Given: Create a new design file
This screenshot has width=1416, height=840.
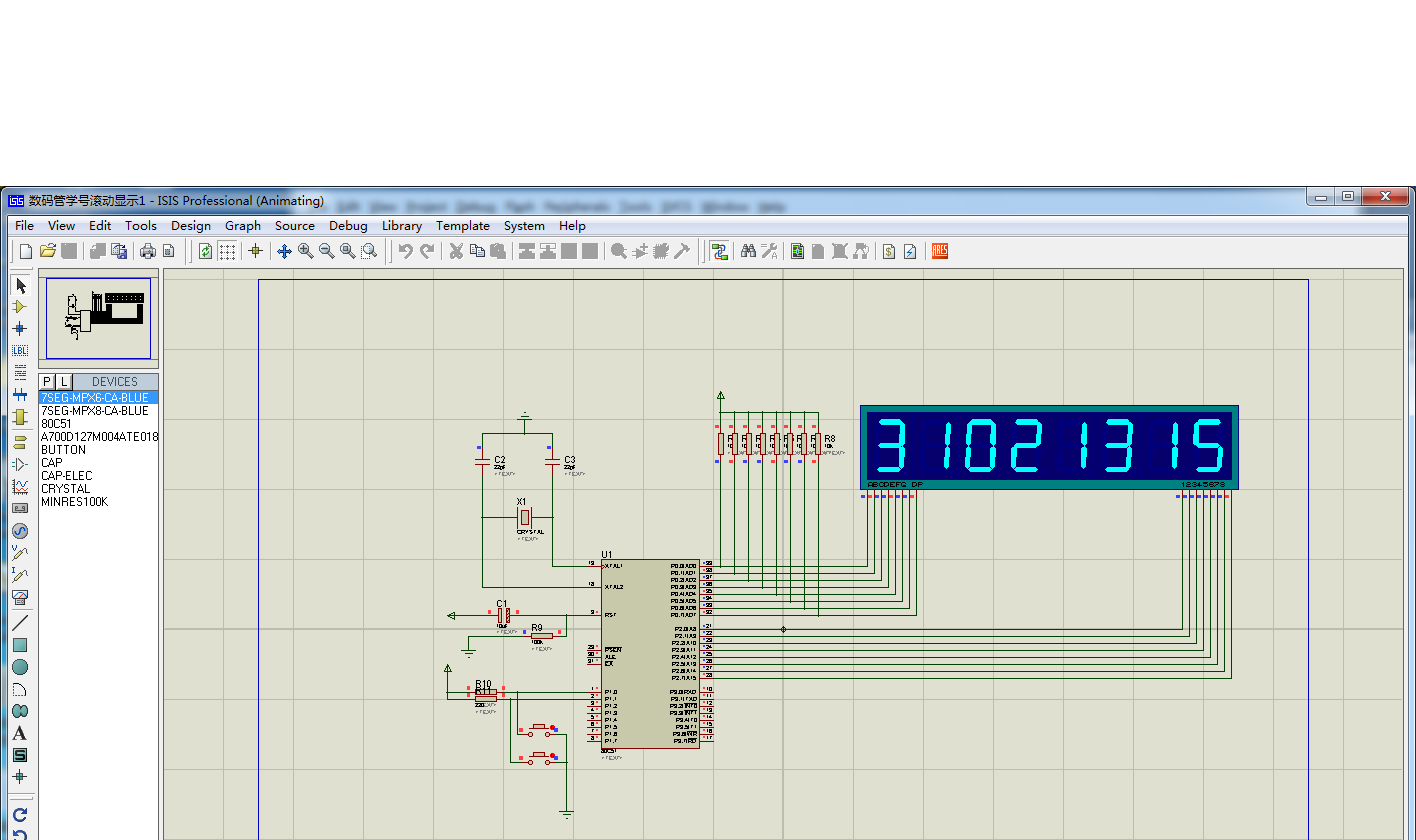Looking at the screenshot, I should pyautogui.click(x=26, y=251).
